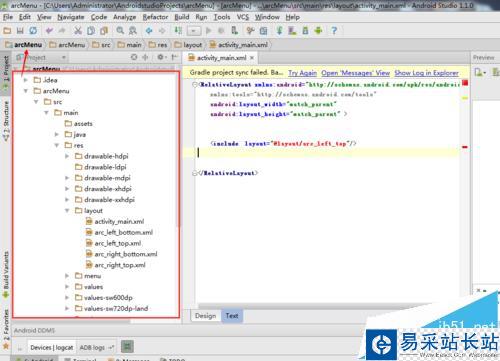500x361 pixels.
Task: Collapse the src folder
Action: [x=36, y=102]
